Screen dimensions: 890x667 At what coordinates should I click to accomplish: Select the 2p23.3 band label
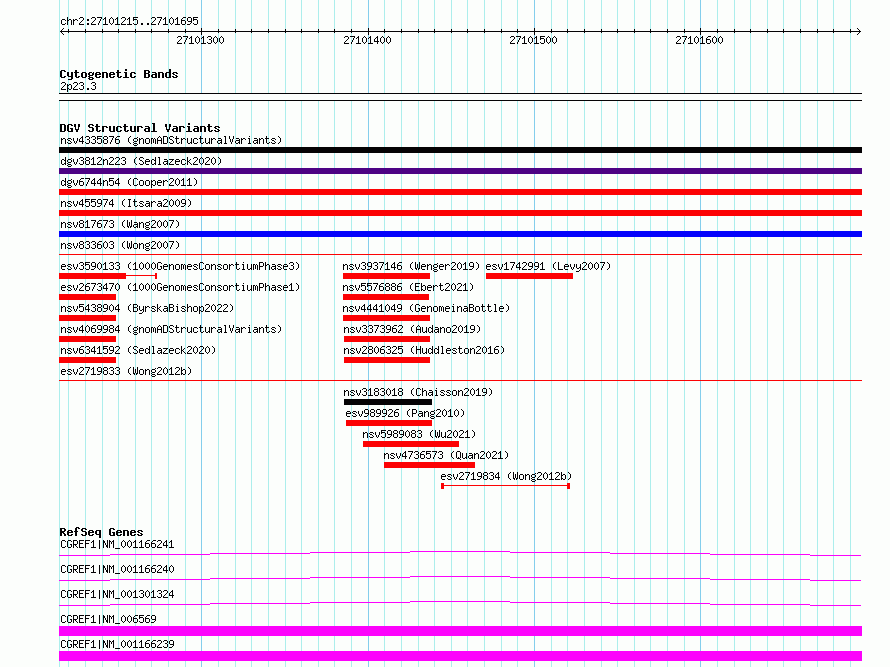[x=78, y=86]
